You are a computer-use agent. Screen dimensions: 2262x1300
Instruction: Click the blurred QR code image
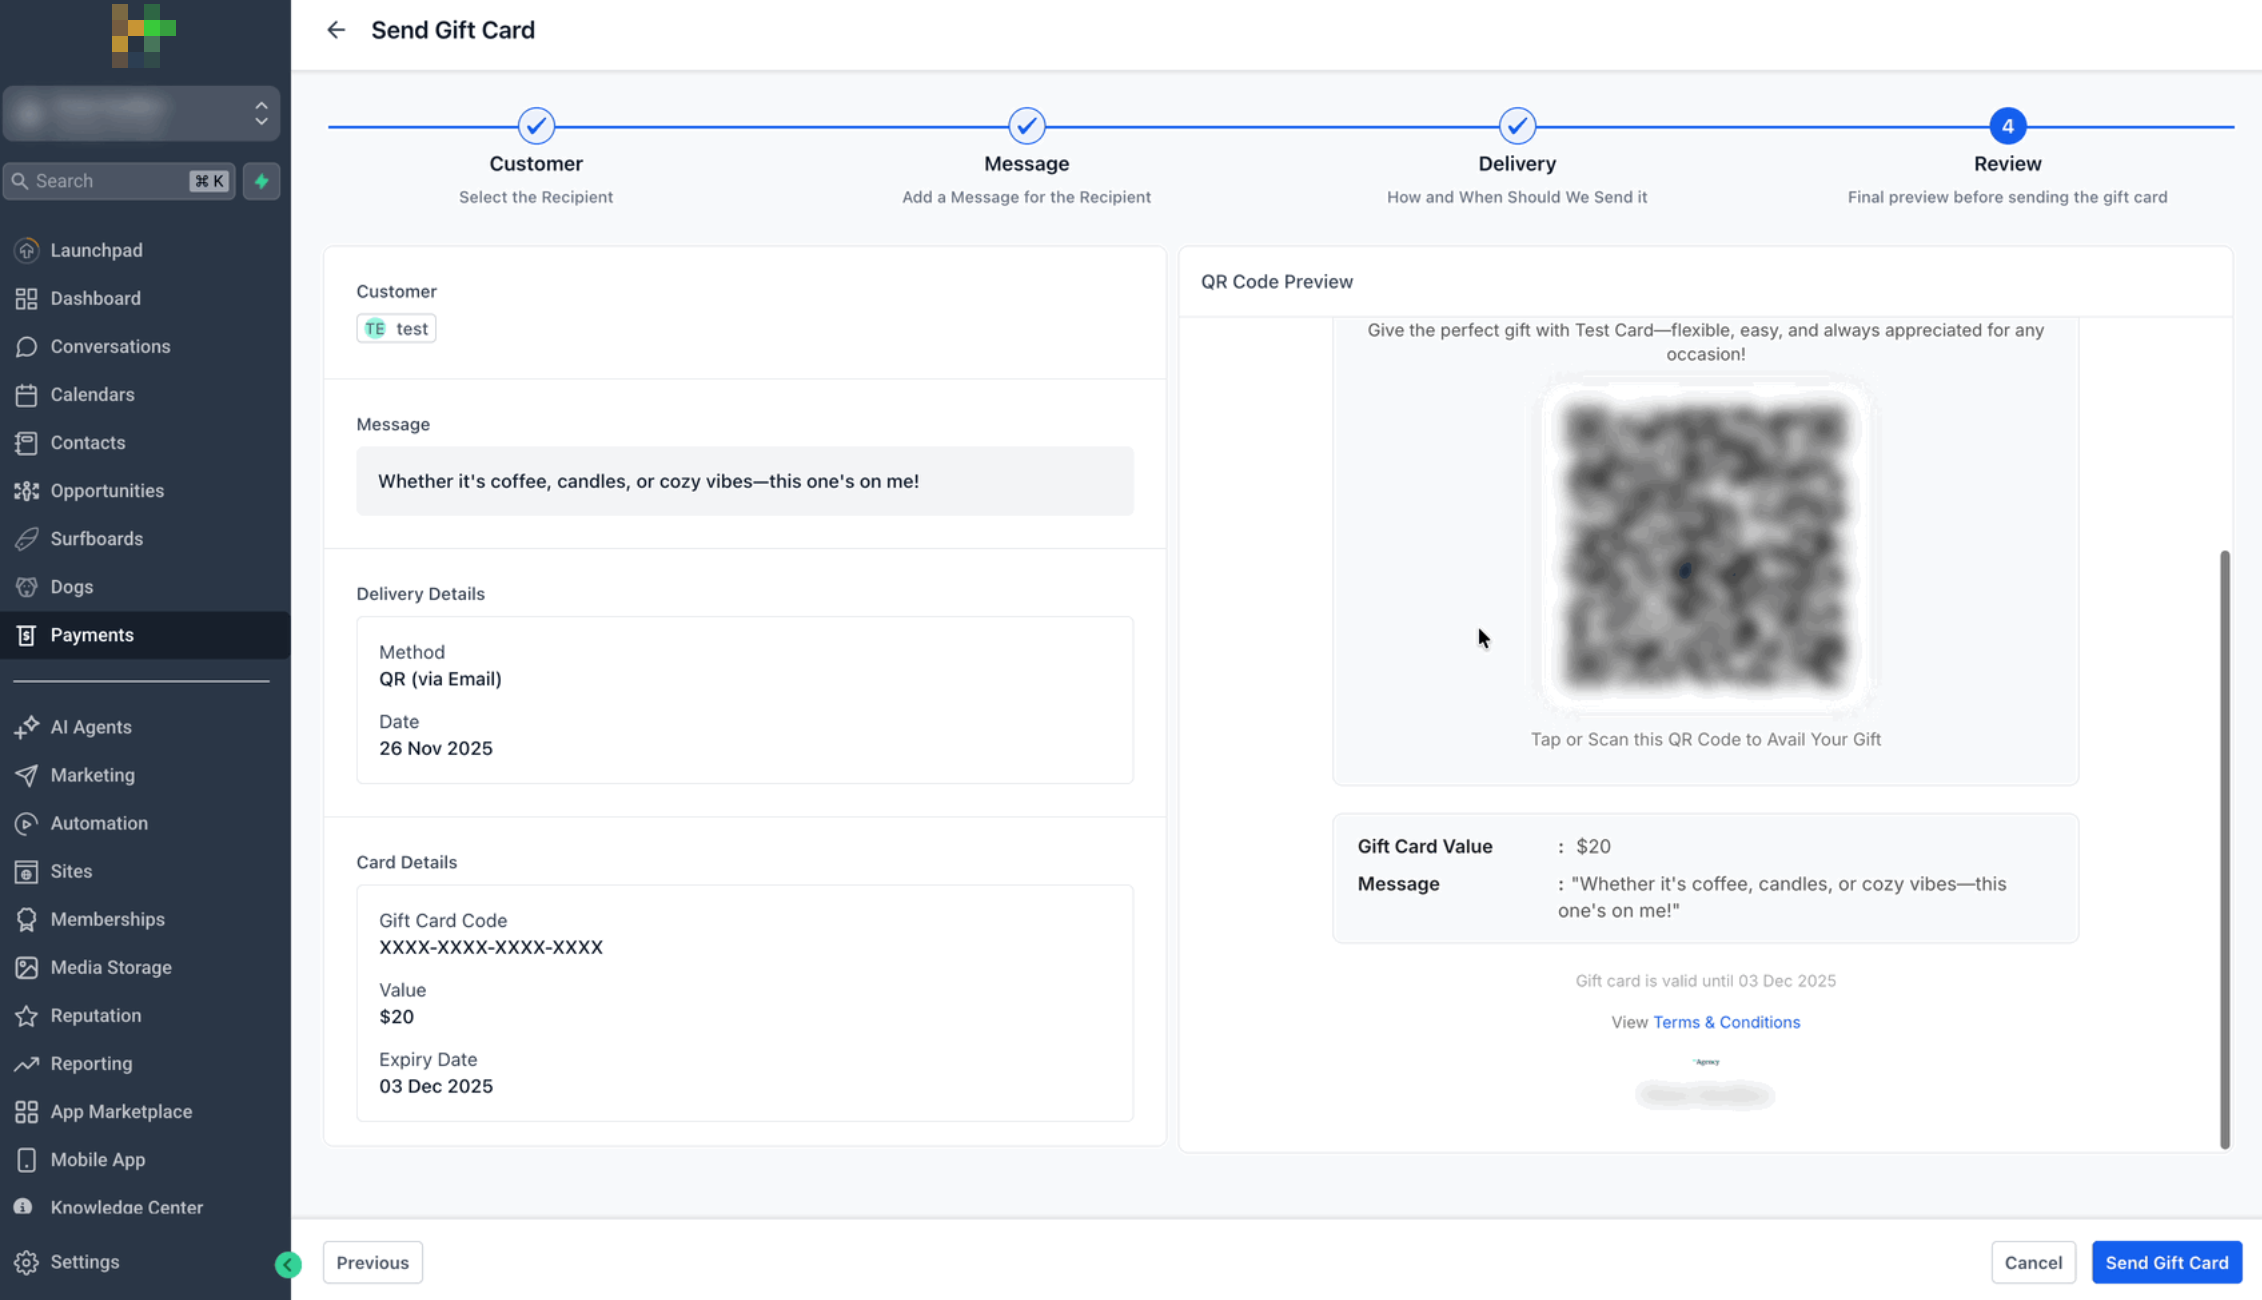tap(1705, 545)
